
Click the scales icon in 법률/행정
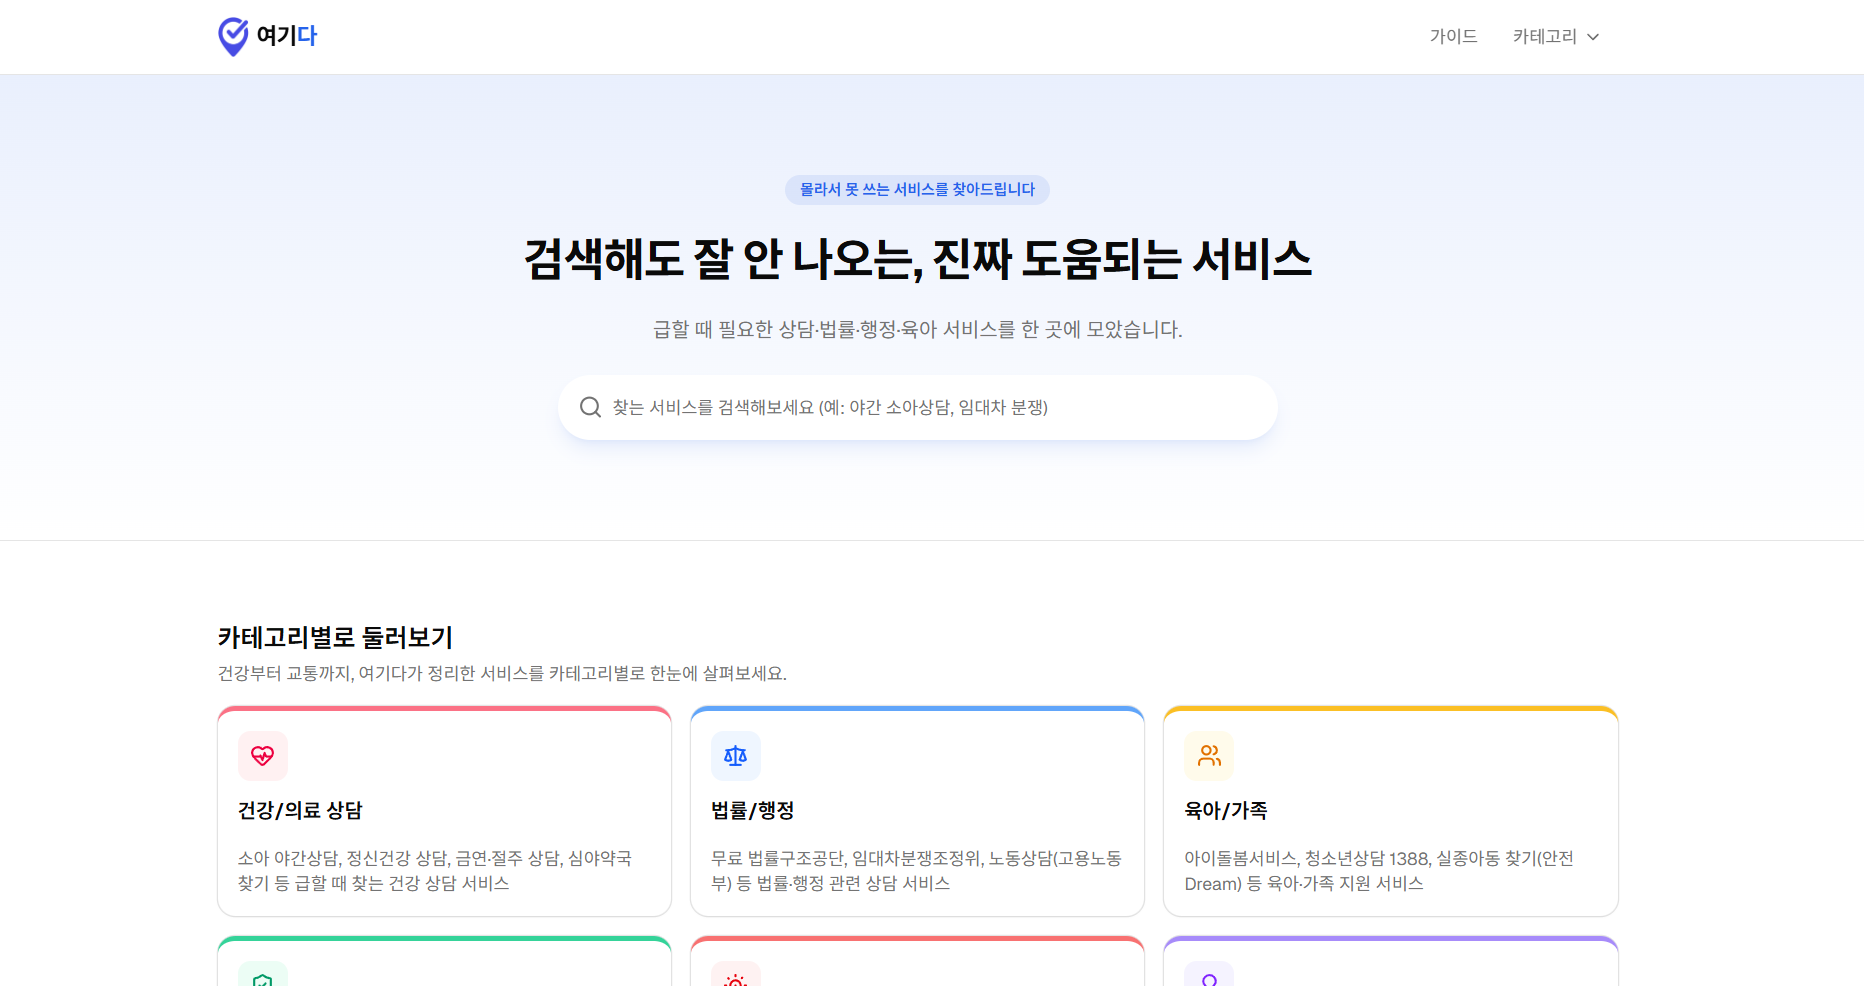pos(736,756)
